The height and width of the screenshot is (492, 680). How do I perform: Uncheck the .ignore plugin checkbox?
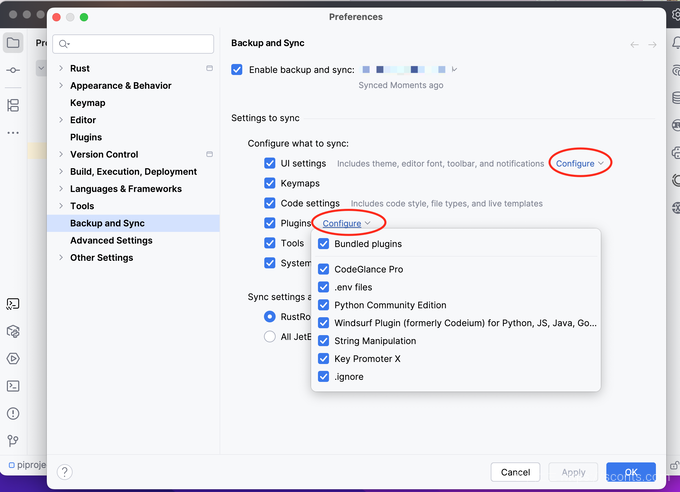tap(324, 376)
